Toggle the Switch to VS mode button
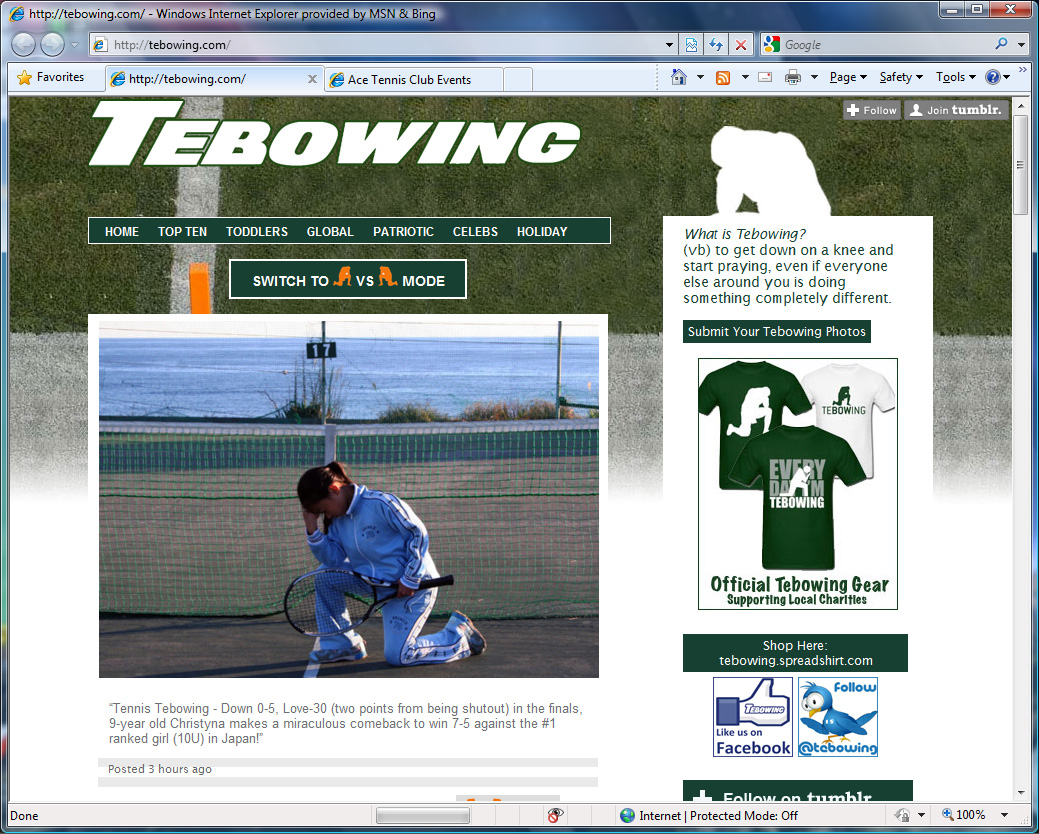This screenshot has width=1039, height=834. tap(348, 280)
